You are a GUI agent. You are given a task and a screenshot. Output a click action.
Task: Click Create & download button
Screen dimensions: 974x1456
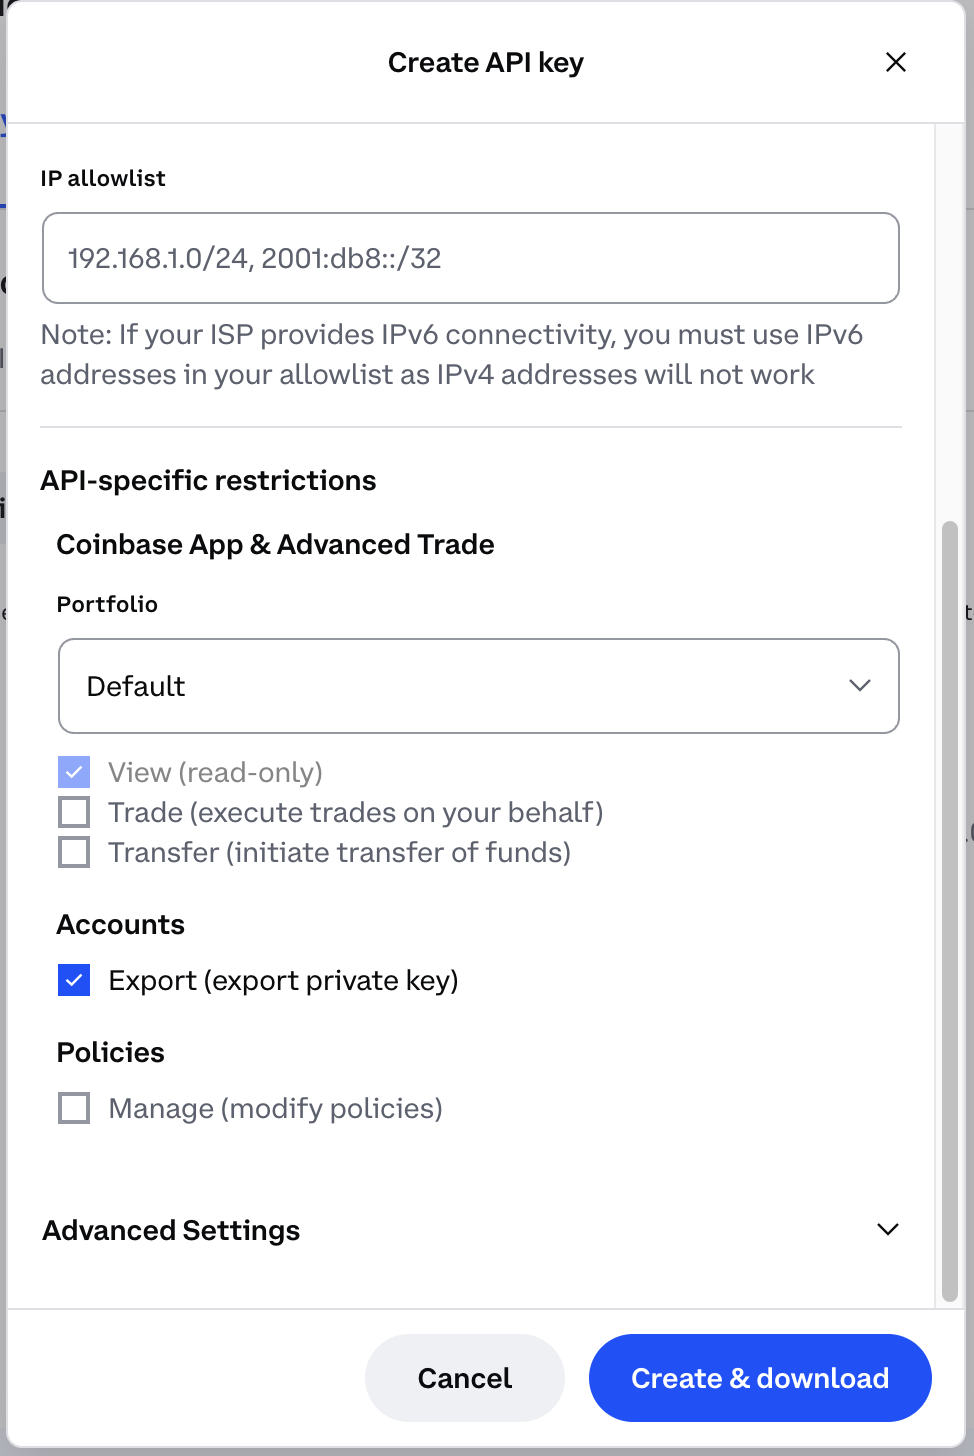[760, 1378]
